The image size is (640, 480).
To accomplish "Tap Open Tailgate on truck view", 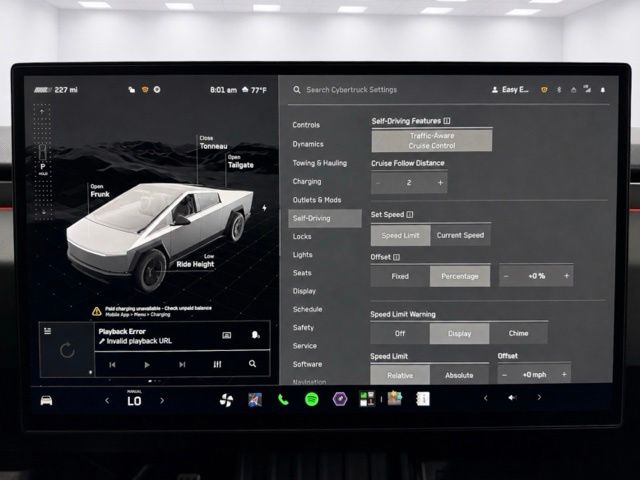I will pos(240,162).
